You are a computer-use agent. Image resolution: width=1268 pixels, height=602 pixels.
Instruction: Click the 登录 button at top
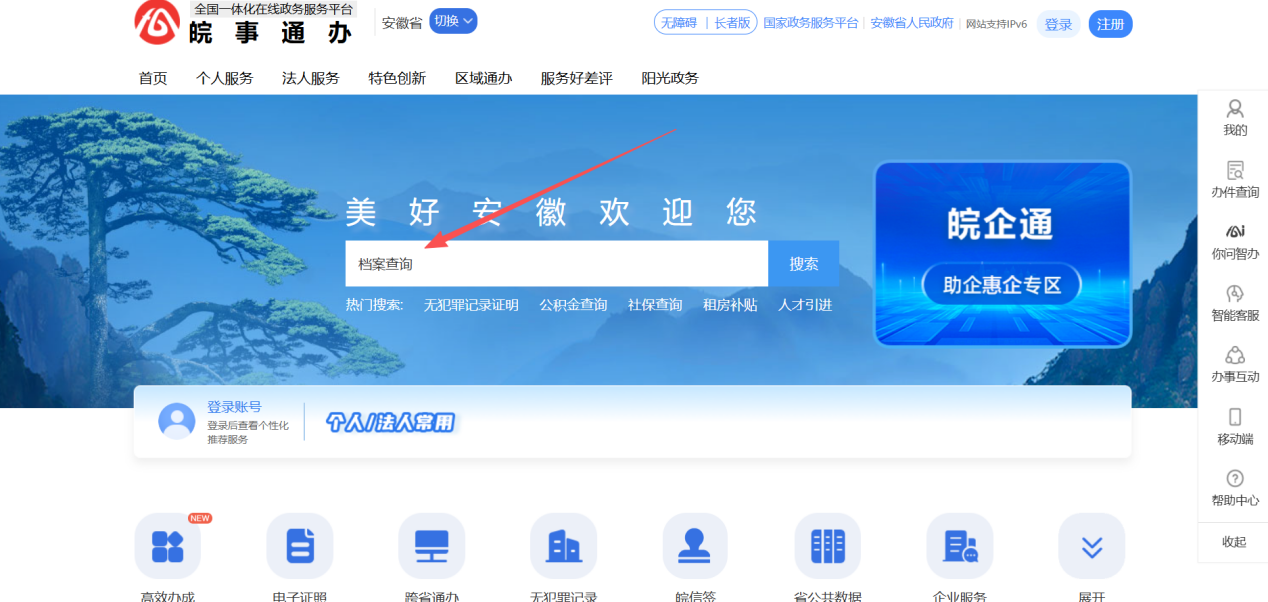(x=1059, y=24)
